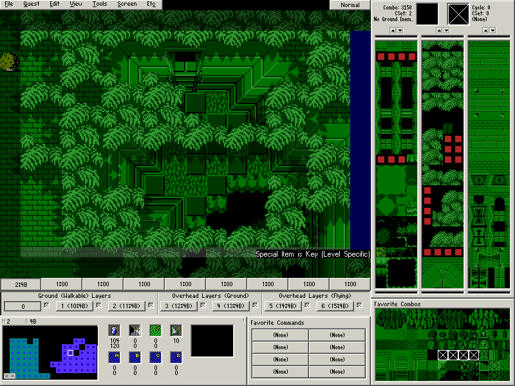Click the screen item icon above 104

114,330
